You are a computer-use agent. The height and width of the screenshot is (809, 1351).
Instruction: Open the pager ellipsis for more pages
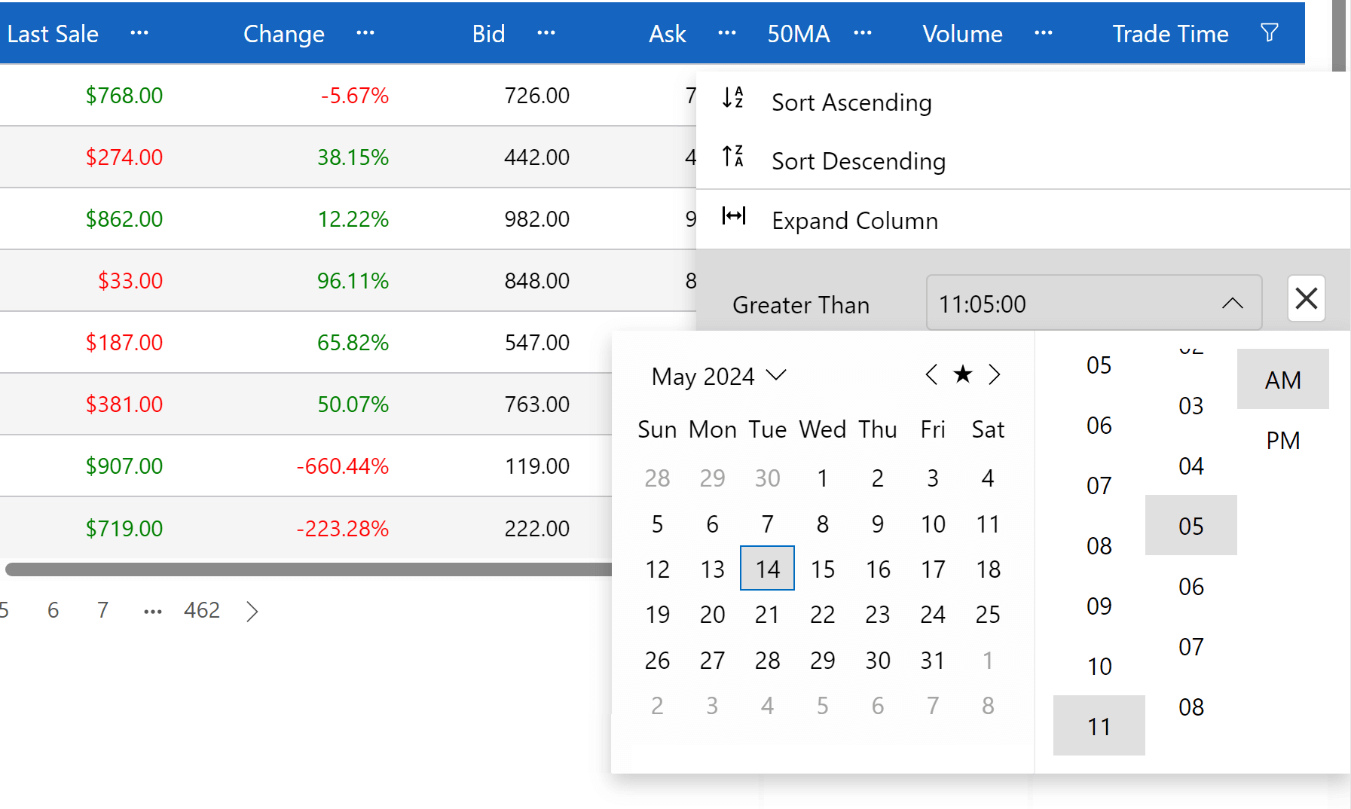point(153,611)
